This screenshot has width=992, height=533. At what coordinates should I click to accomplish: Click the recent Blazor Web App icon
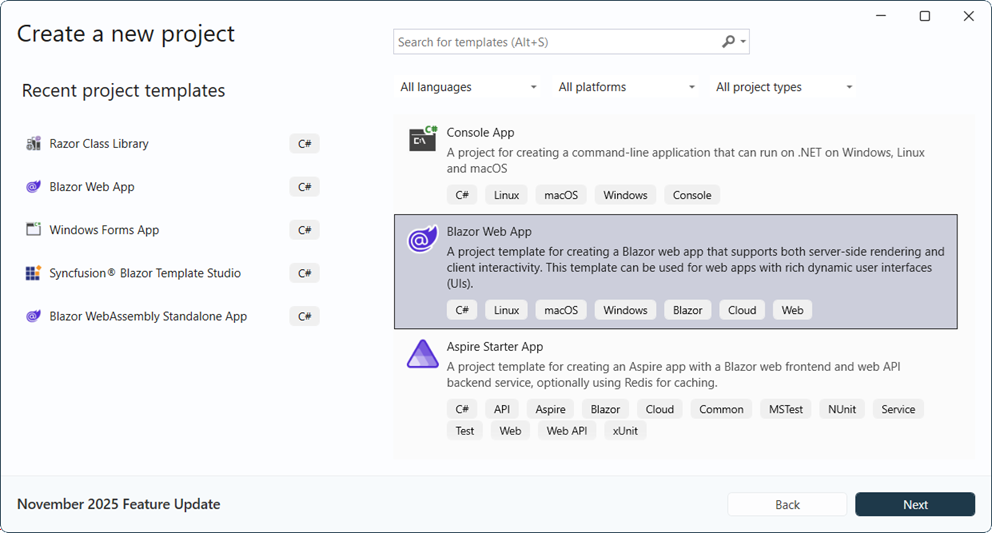point(33,187)
